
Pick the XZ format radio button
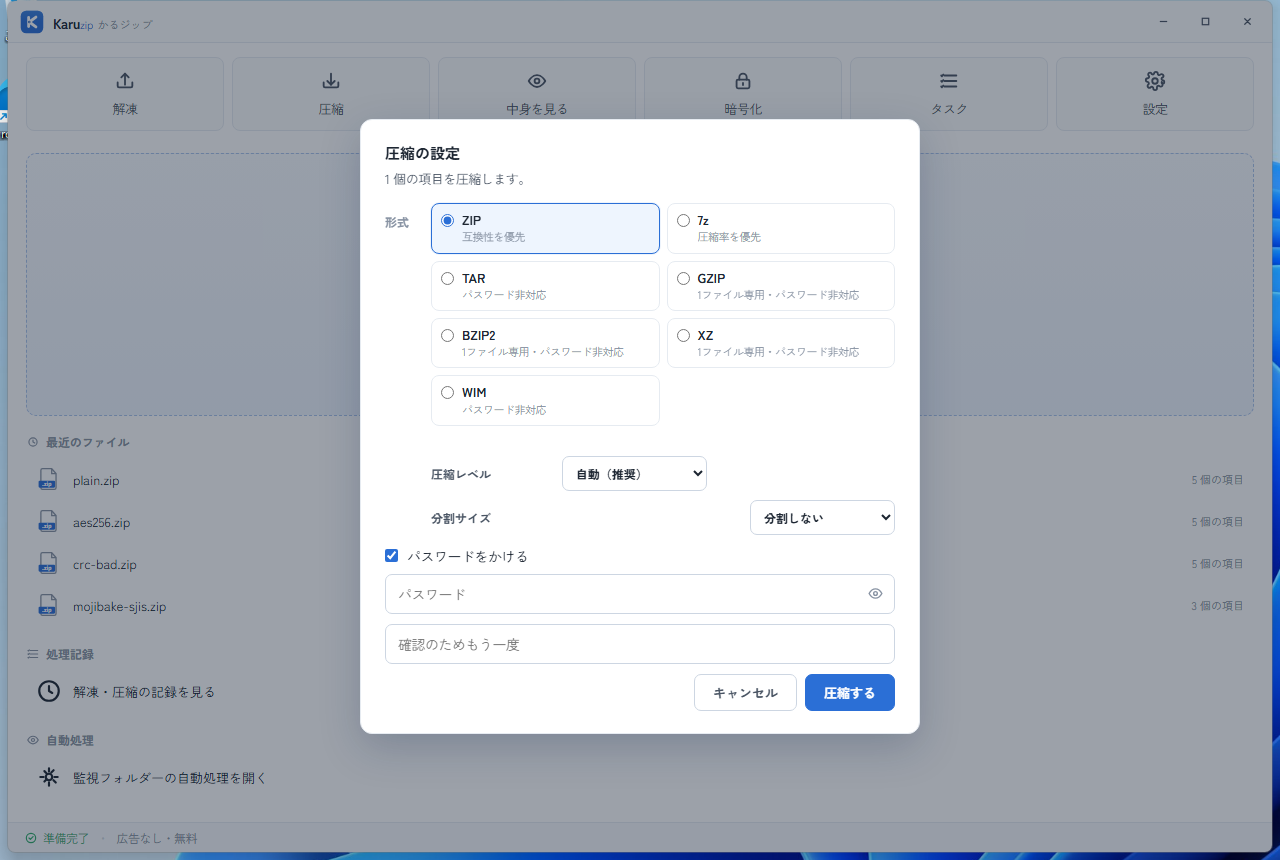[683, 335]
